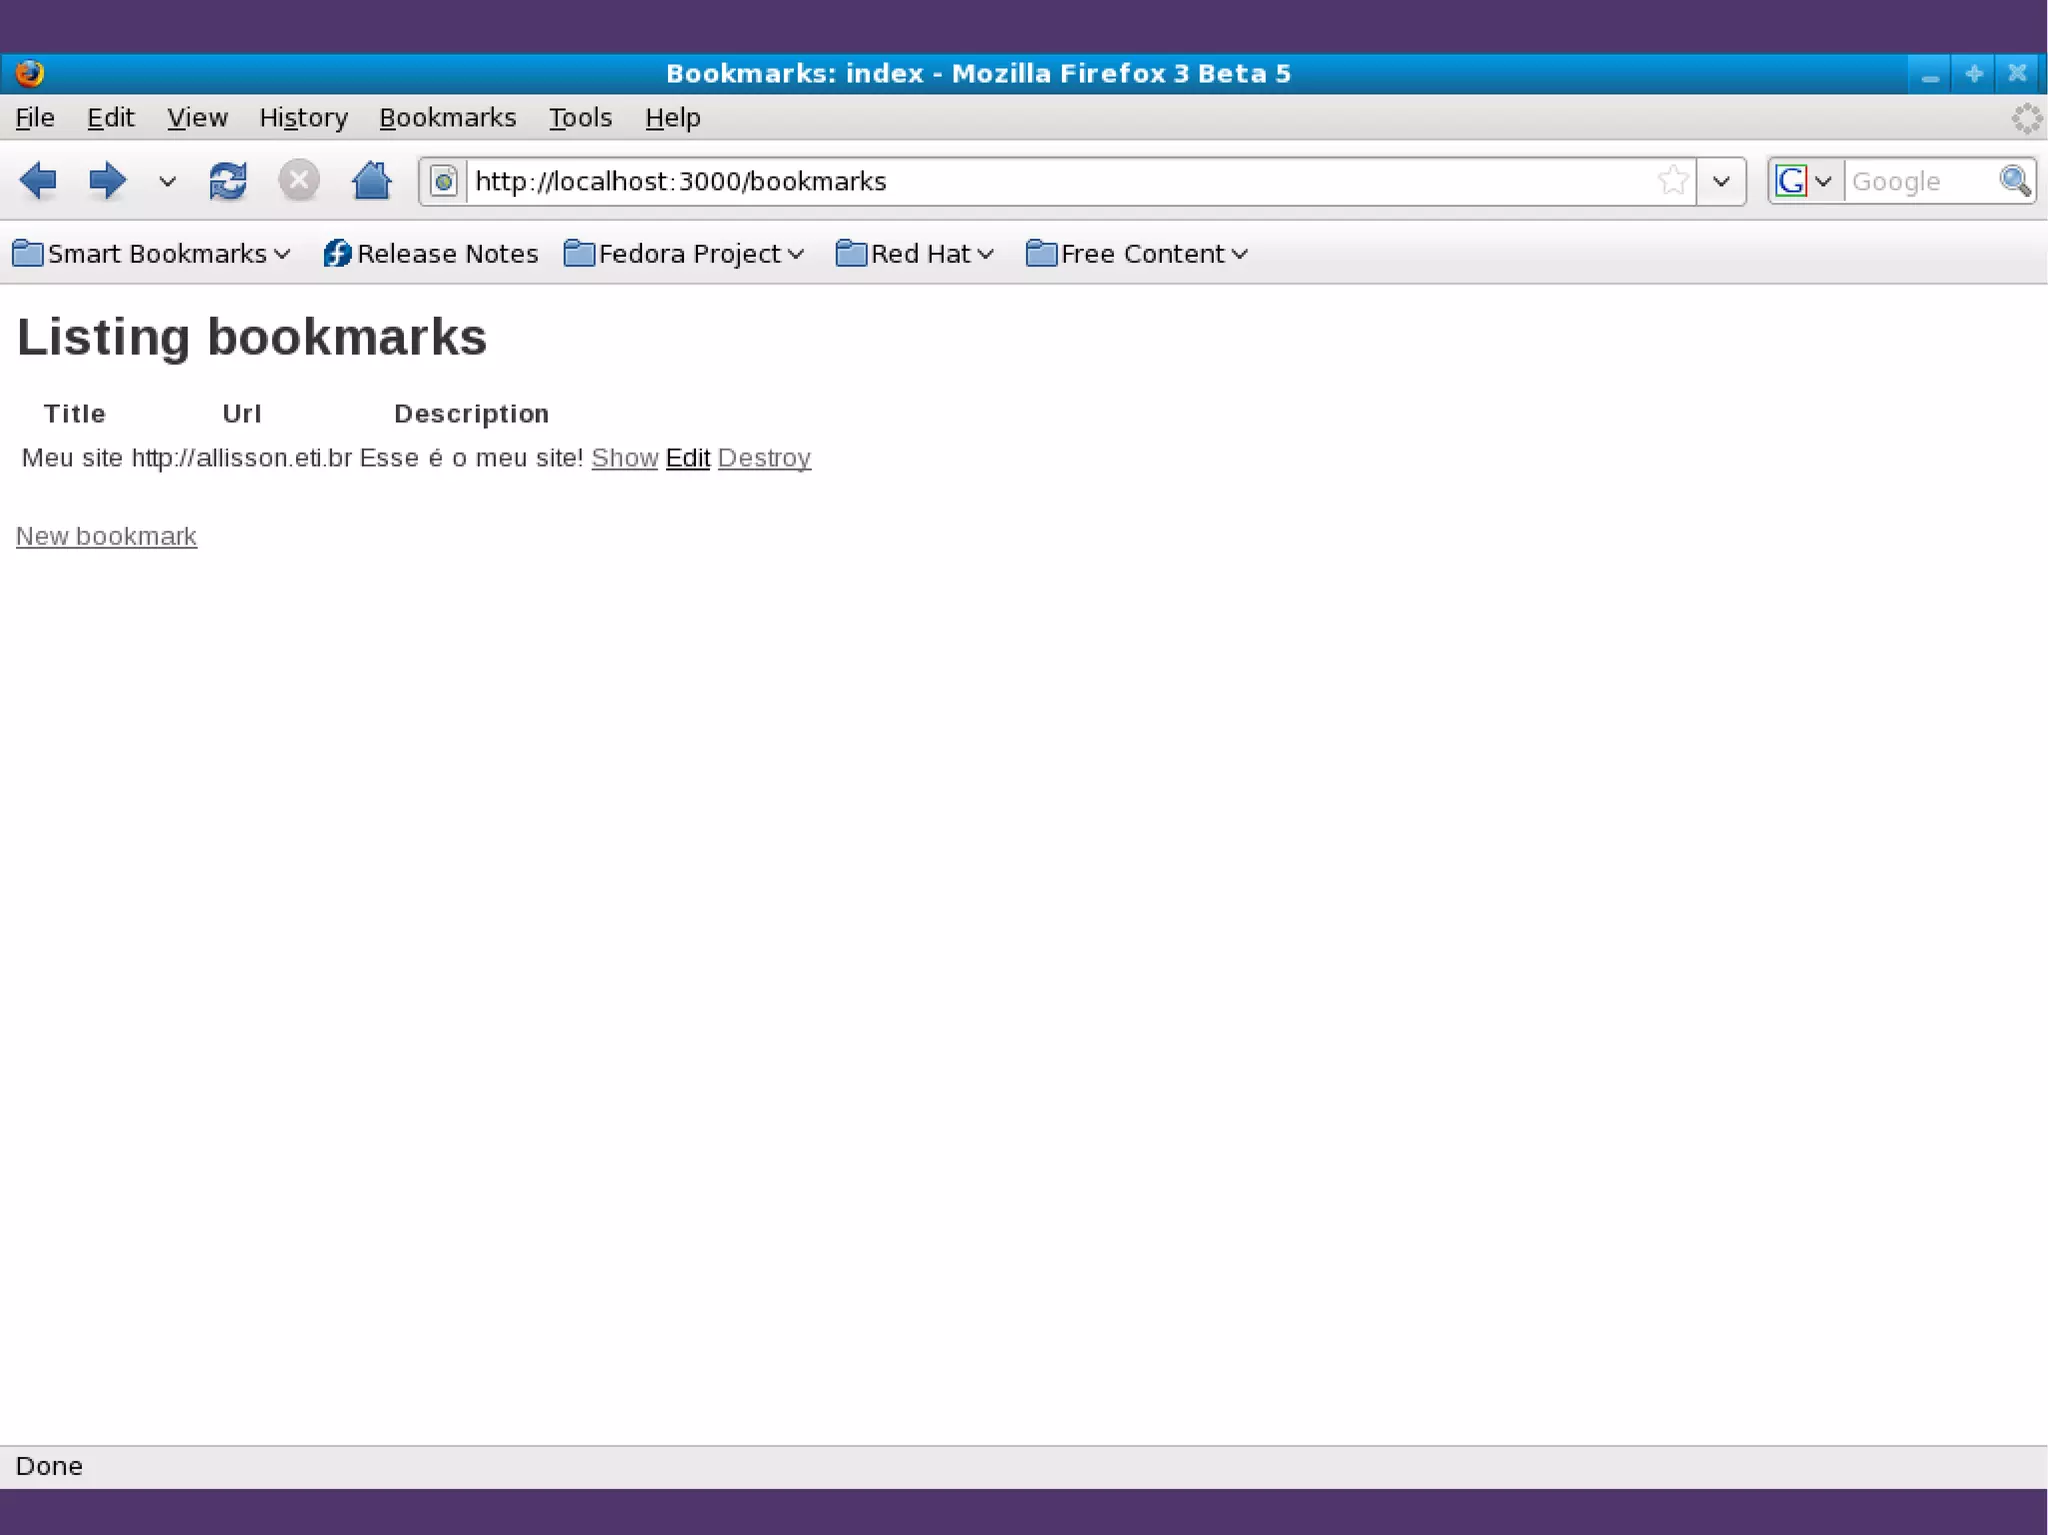The width and height of the screenshot is (2048, 1535).
Task: Click the 'Listing bookmarks' heading
Action: 252,337
